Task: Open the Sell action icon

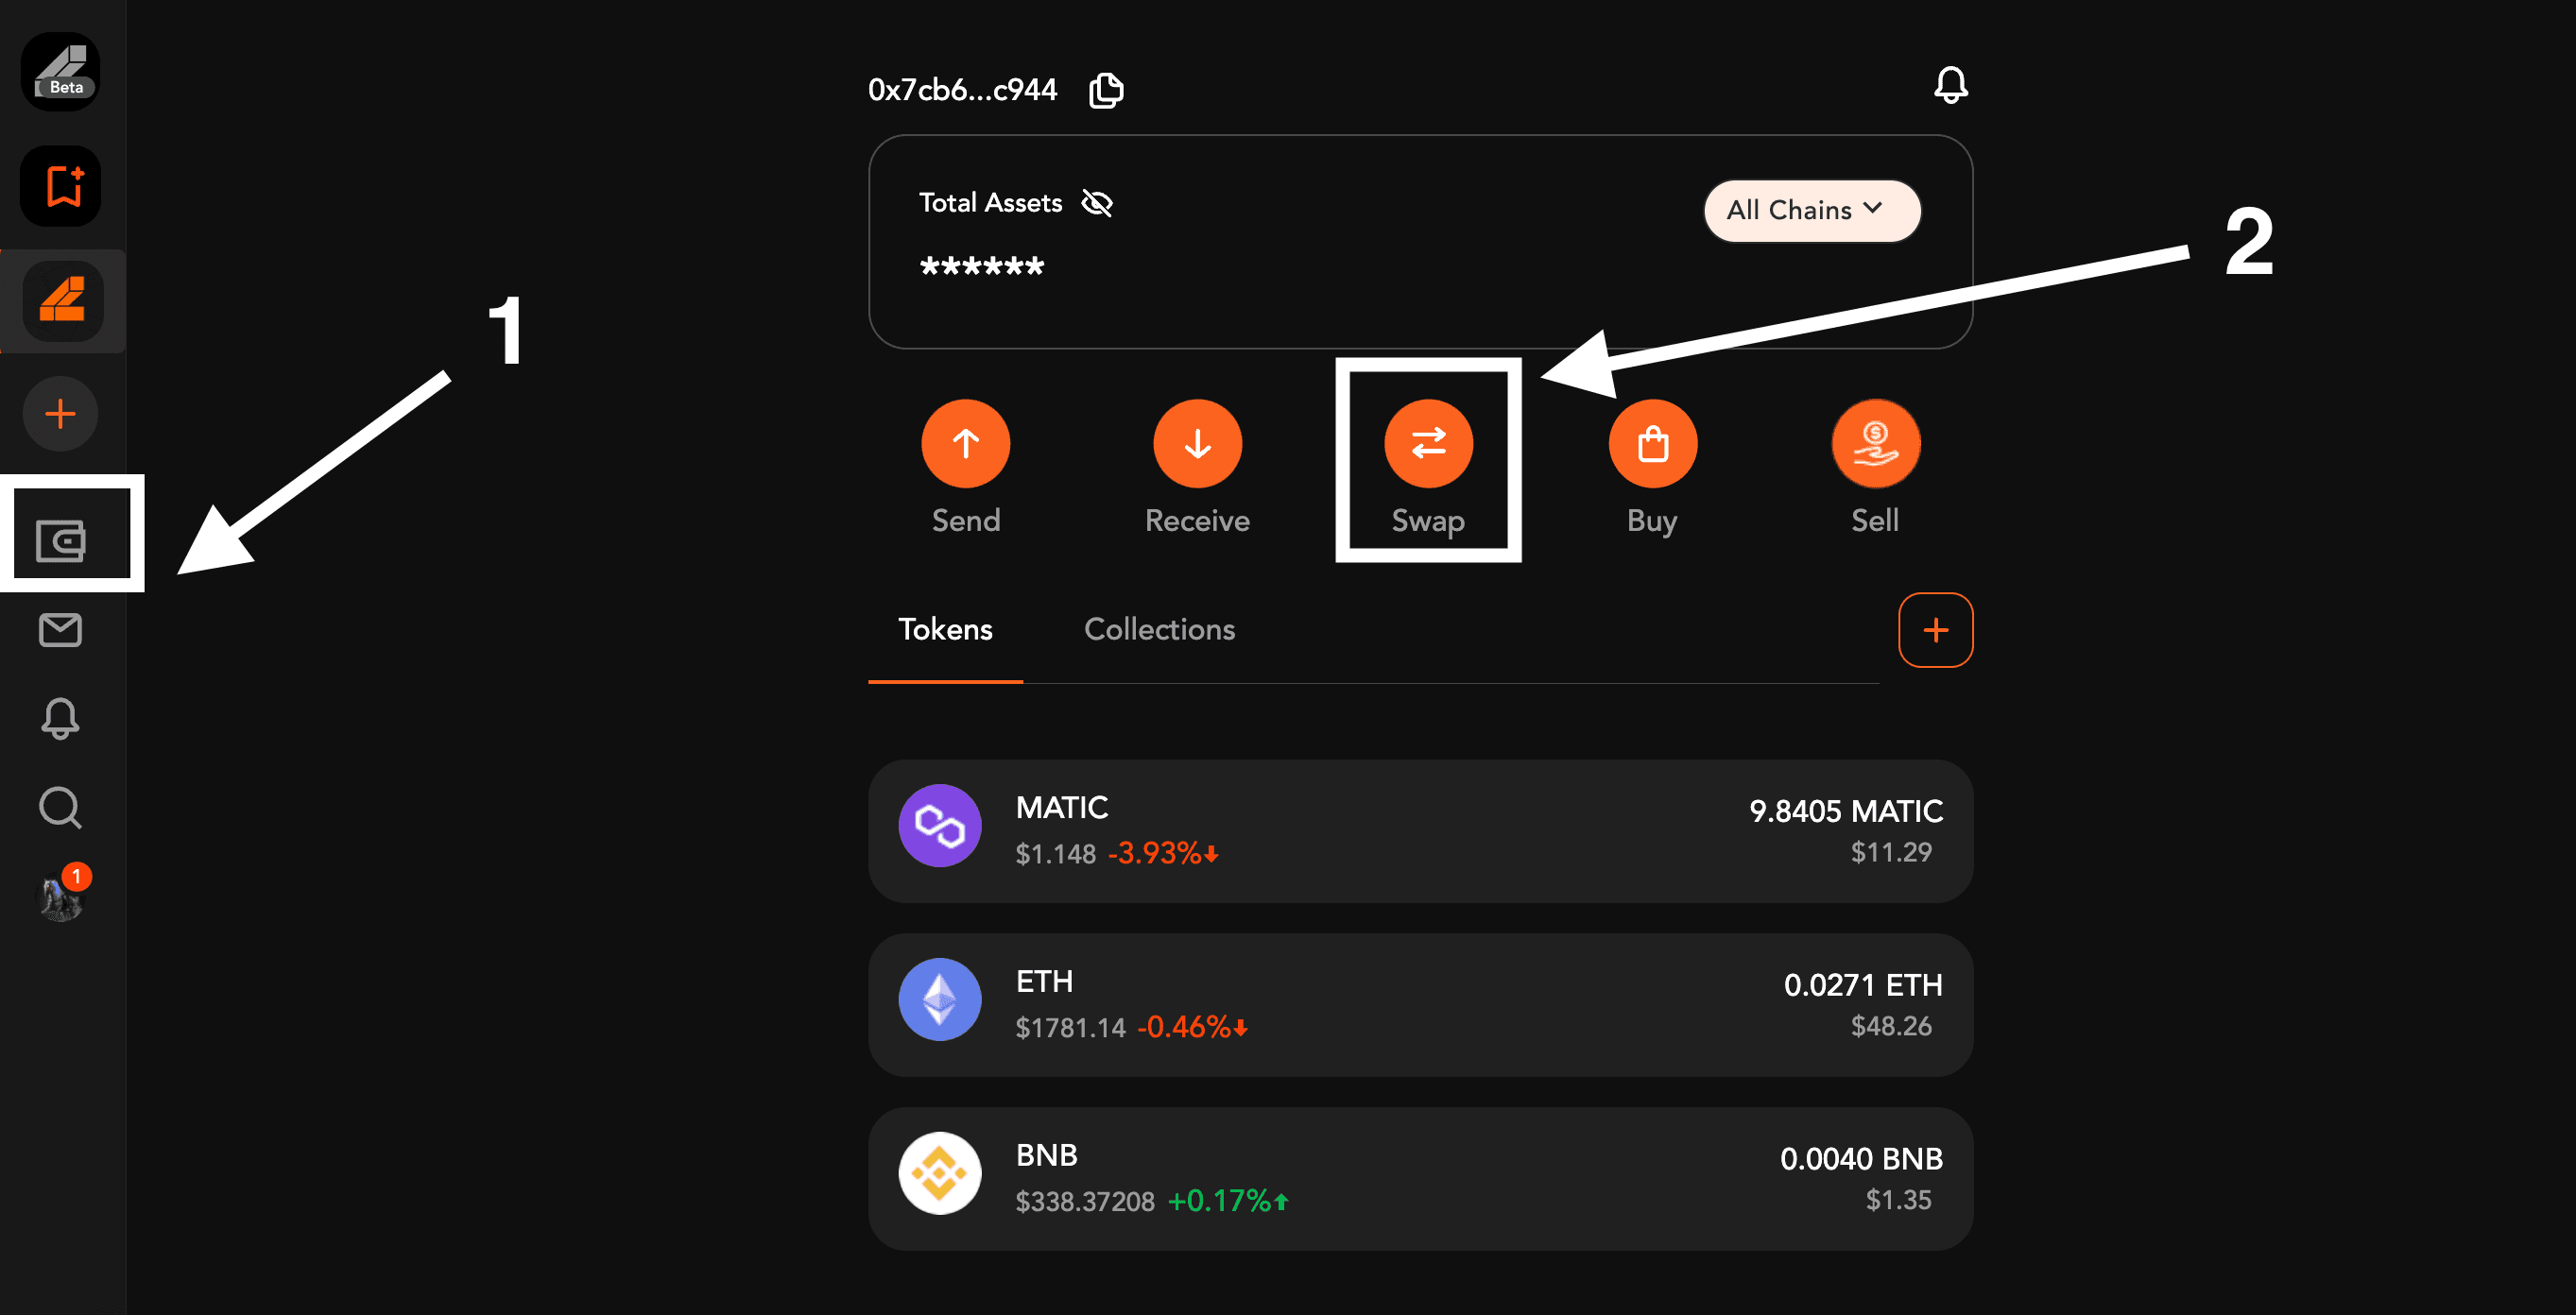Action: click(1875, 444)
